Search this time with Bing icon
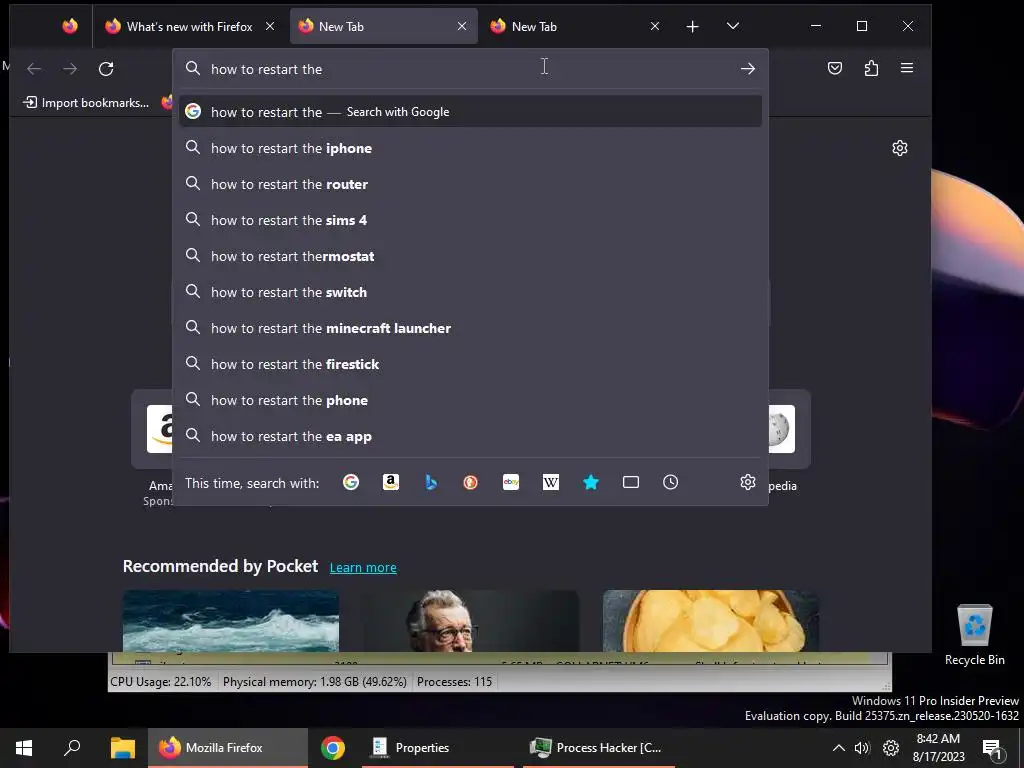The height and width of the screenshot is (768, 1024). (431, 482)
